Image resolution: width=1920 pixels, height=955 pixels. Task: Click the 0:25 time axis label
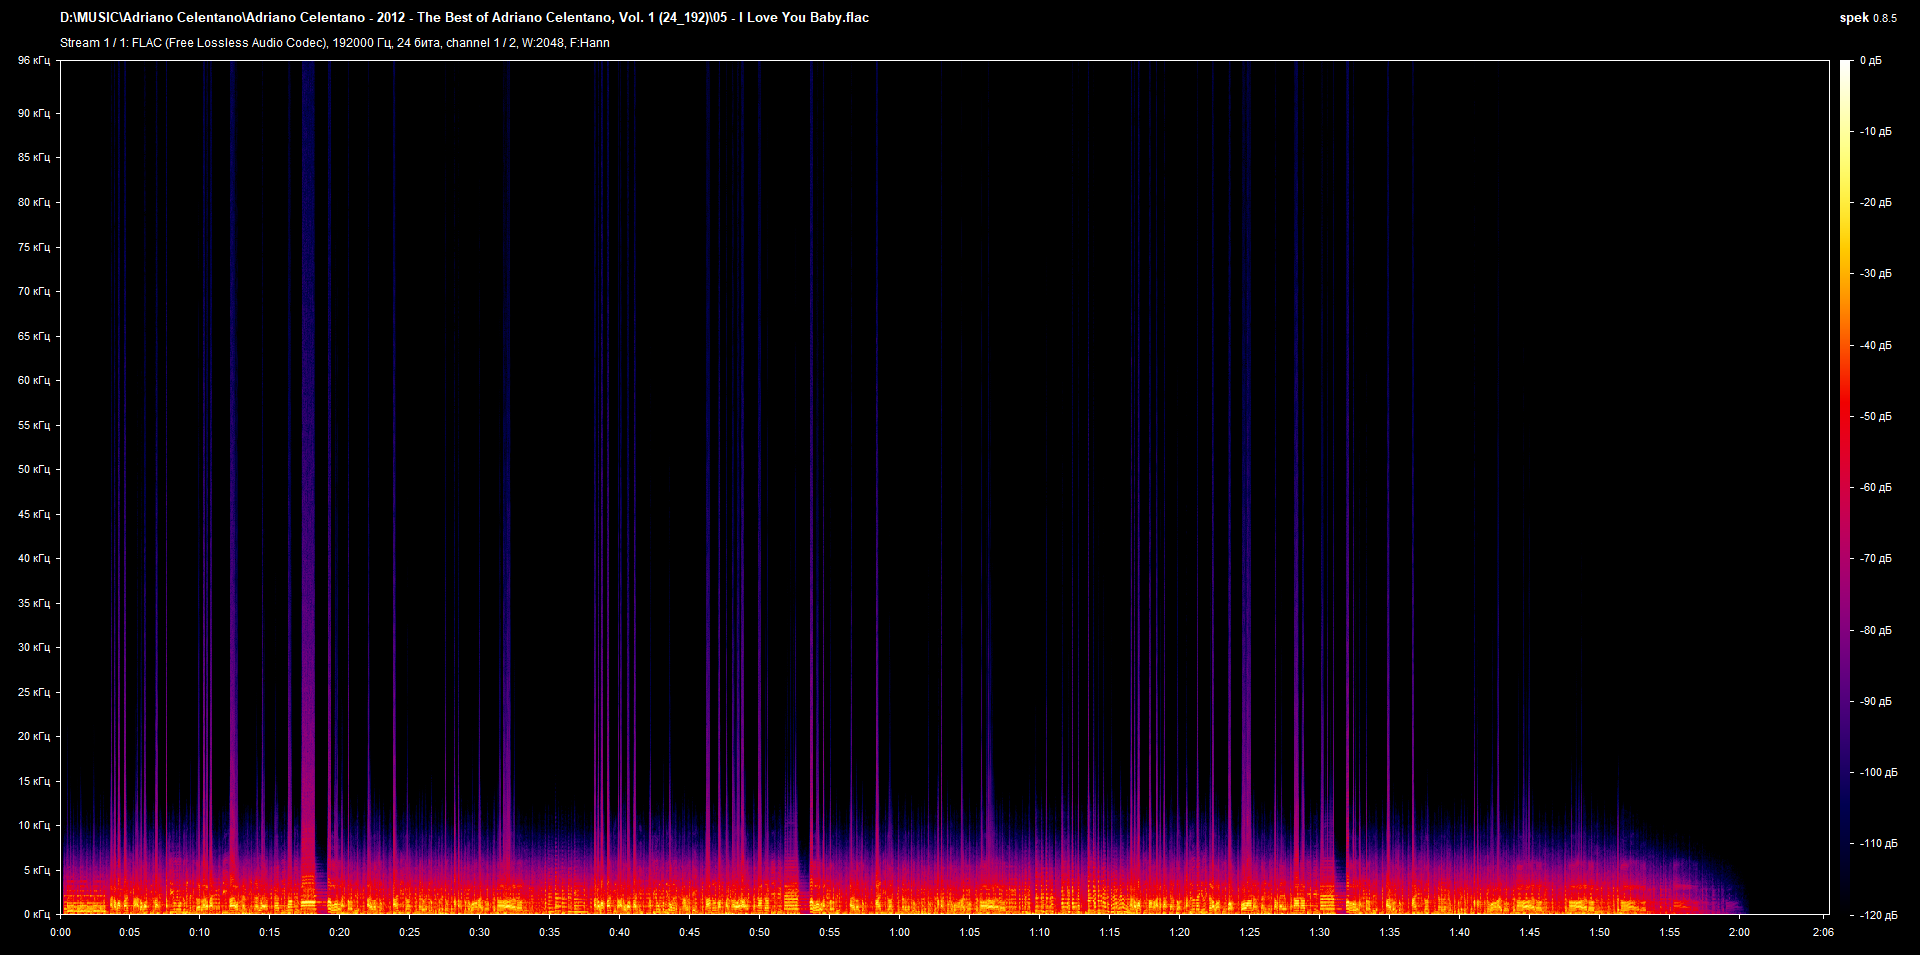pyautogui.click(x=410, y=932)
